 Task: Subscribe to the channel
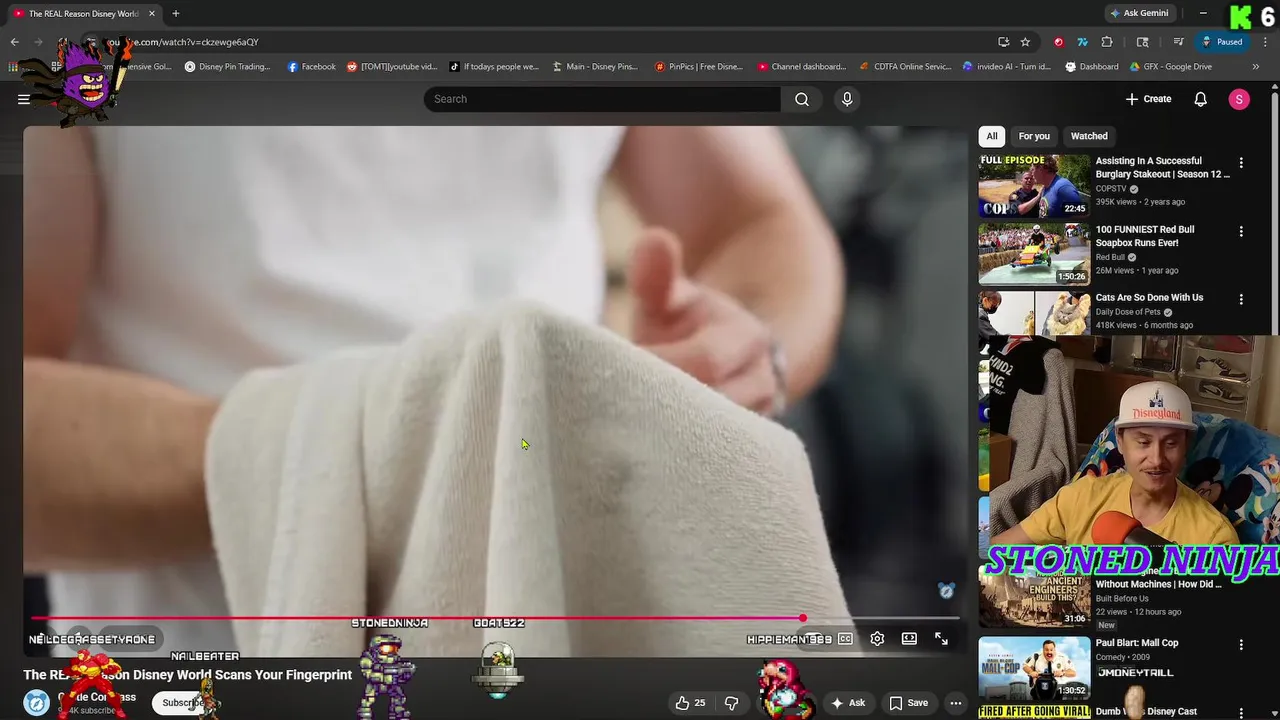coord(183,703)
